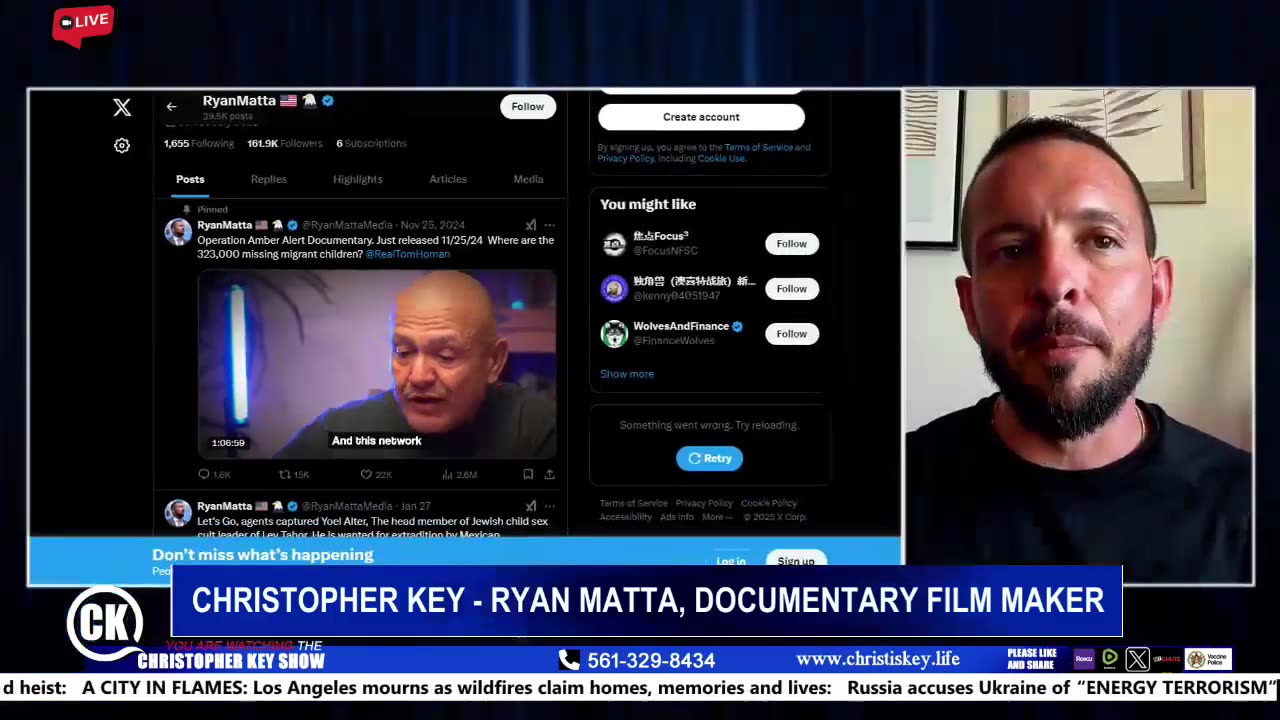
Task: Click Sign up in the bottom bar
Action: tap(796, 560)
